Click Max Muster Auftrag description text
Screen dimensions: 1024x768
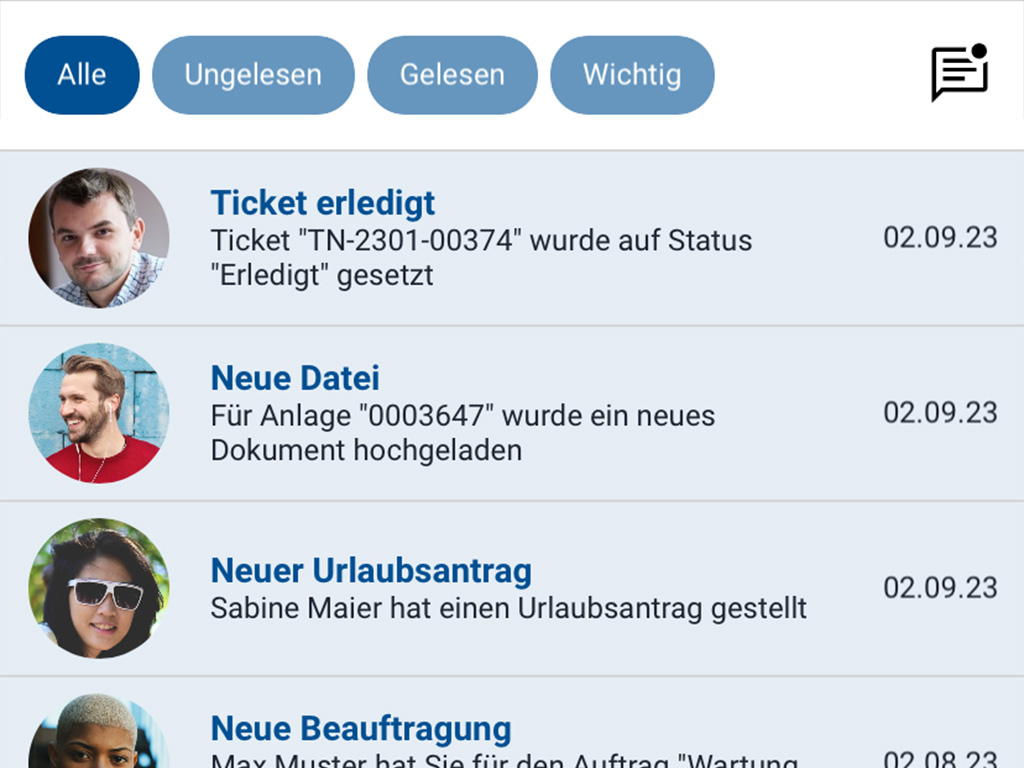point(504,760)
